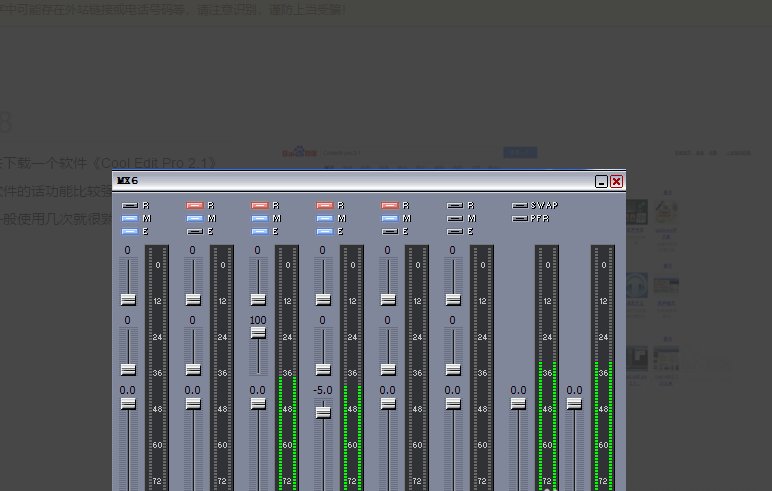Click the first channel top slider handle
Screen dimensions: 772x491
click(128, 299)
